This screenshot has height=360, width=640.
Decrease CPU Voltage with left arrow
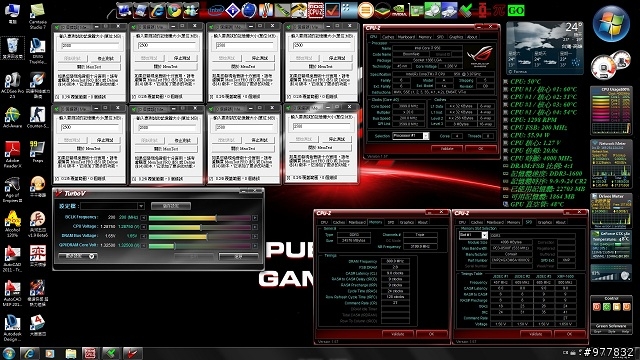point(143,227)
